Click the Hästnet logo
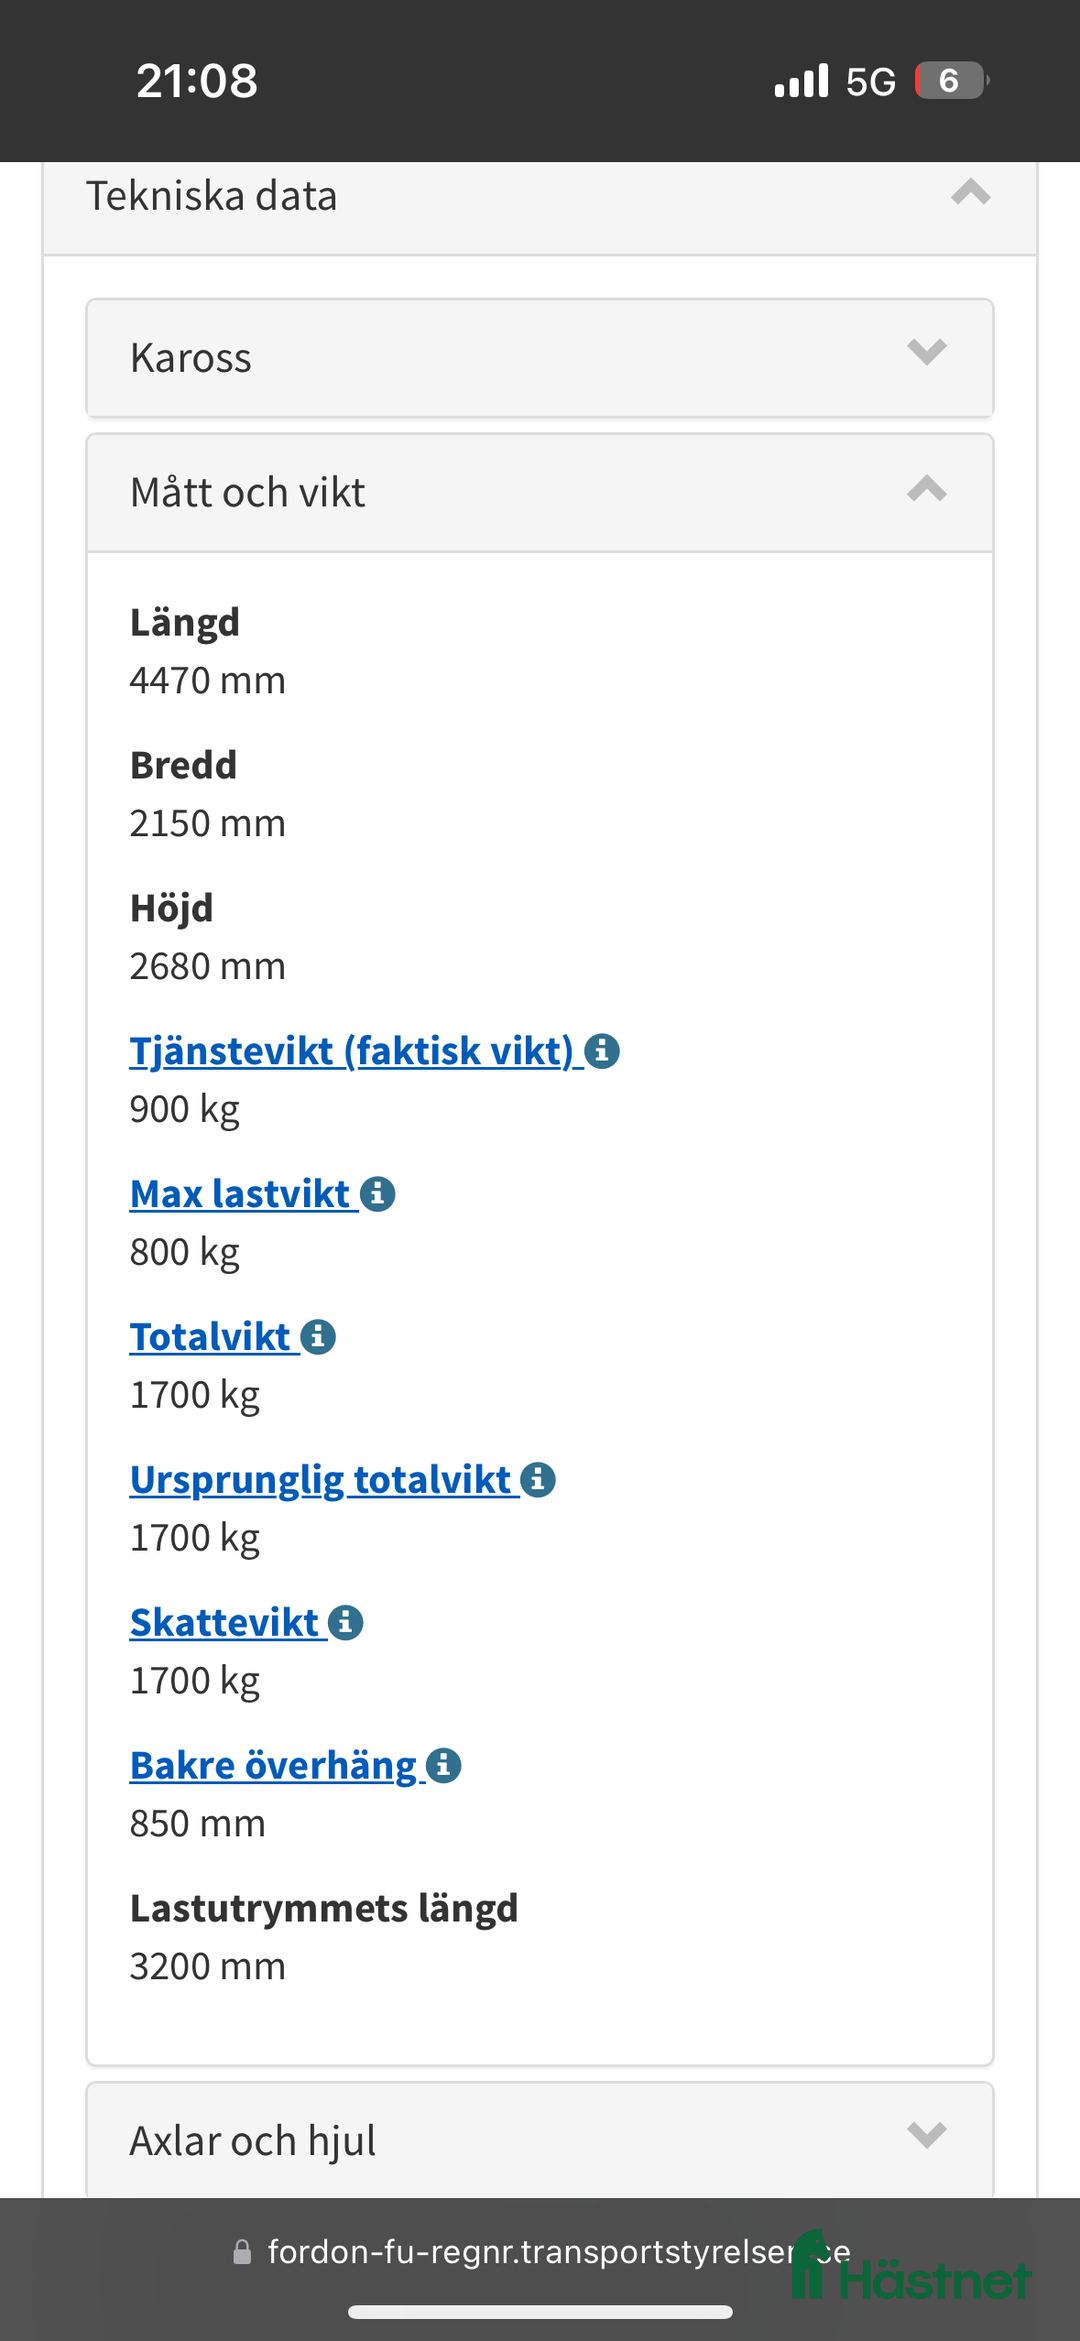 click(x=911, y=2266)
